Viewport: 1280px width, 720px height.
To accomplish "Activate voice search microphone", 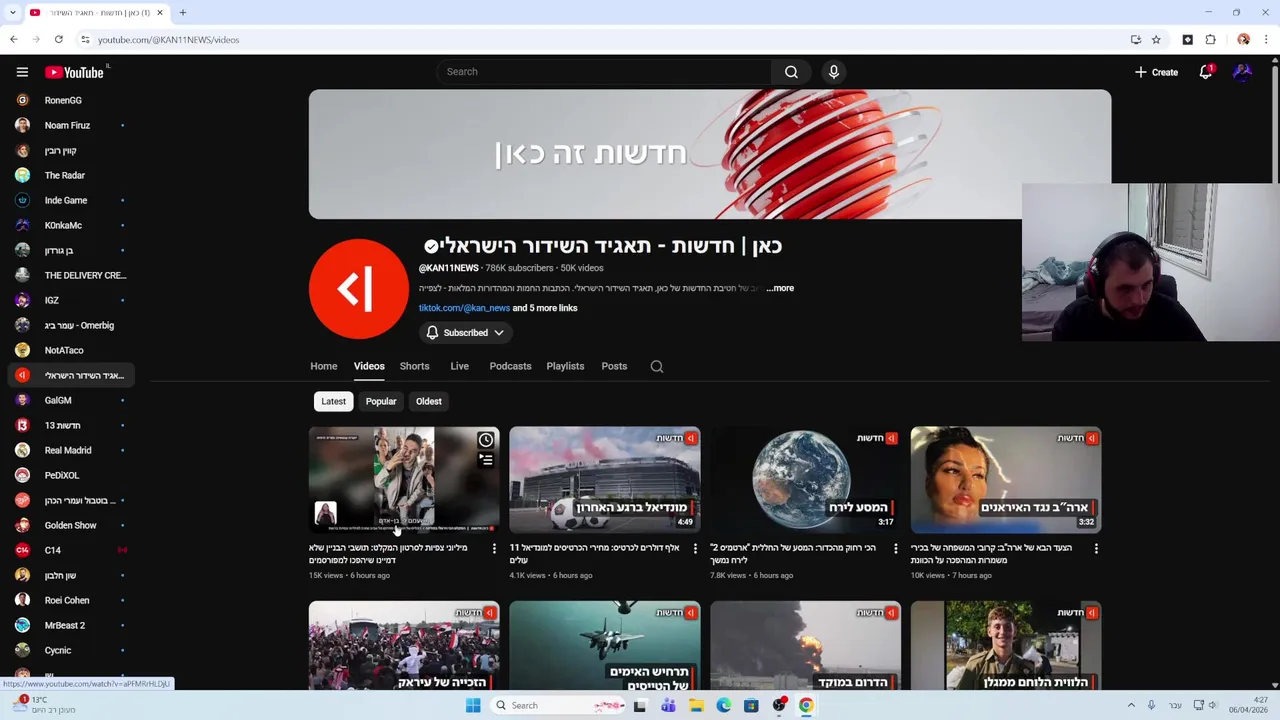I will click(833, 72).
